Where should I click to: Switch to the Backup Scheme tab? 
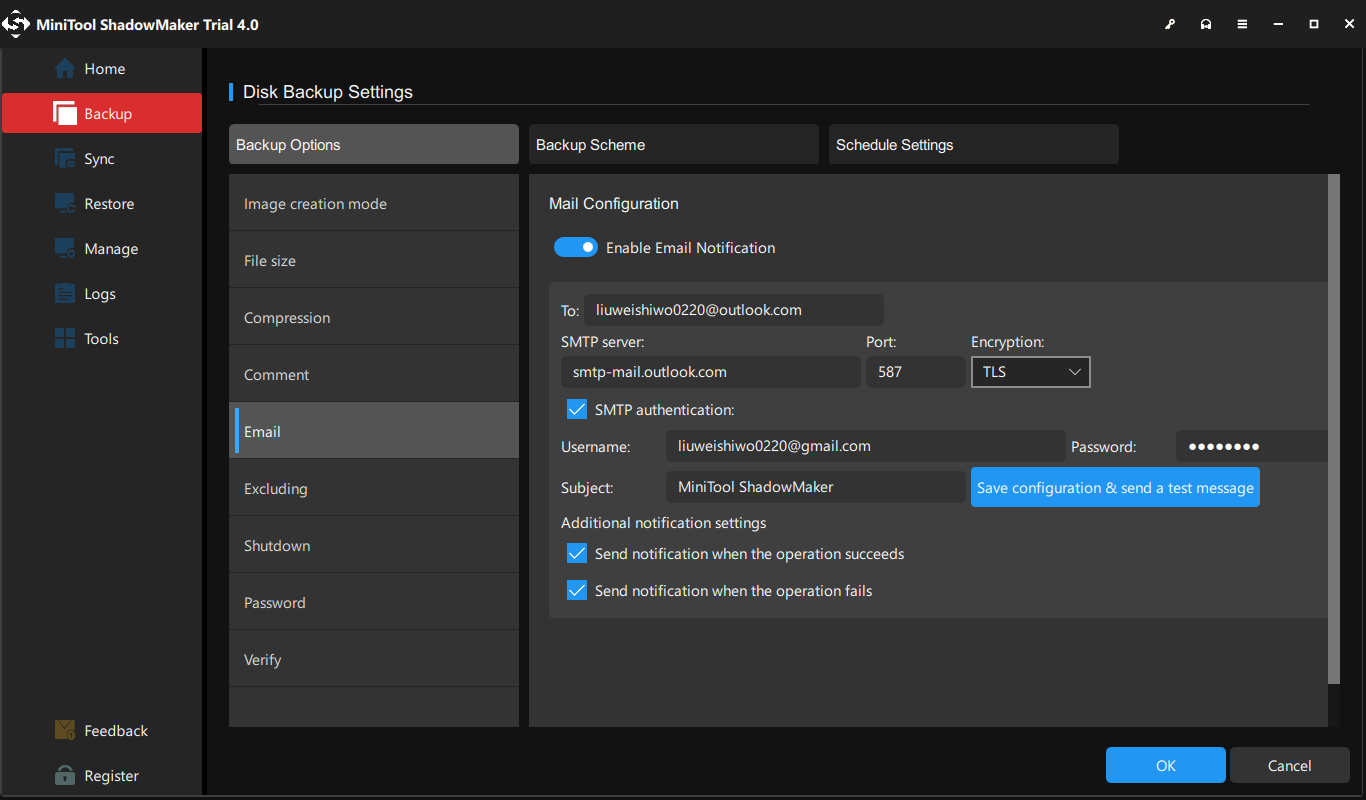click(x=673, y=145)
